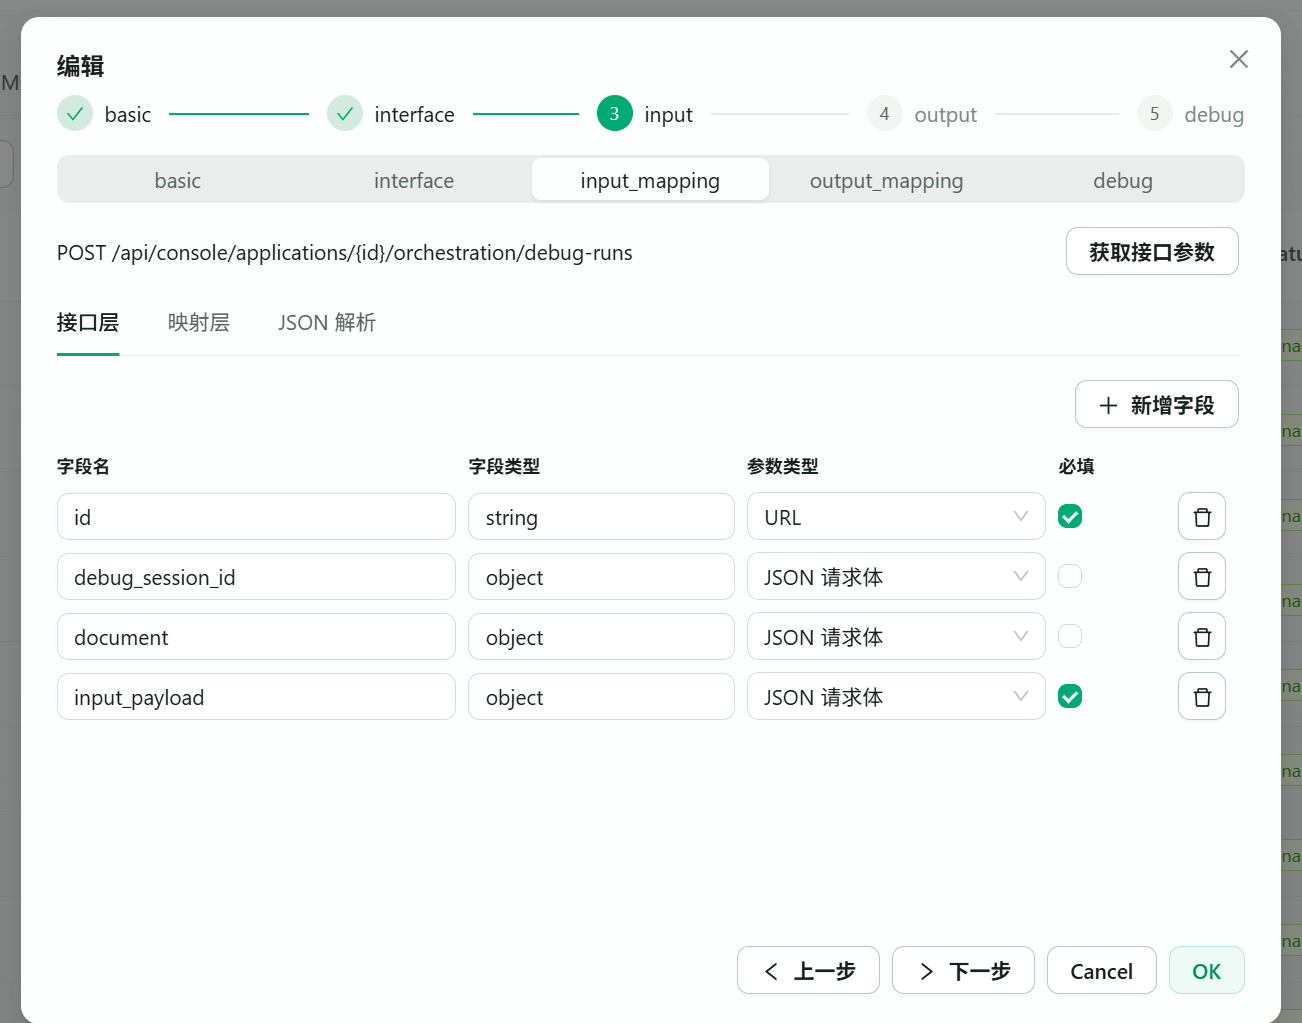Open the 映射层 tab
Screen dimensions: 1302x1023
[199, 323]
